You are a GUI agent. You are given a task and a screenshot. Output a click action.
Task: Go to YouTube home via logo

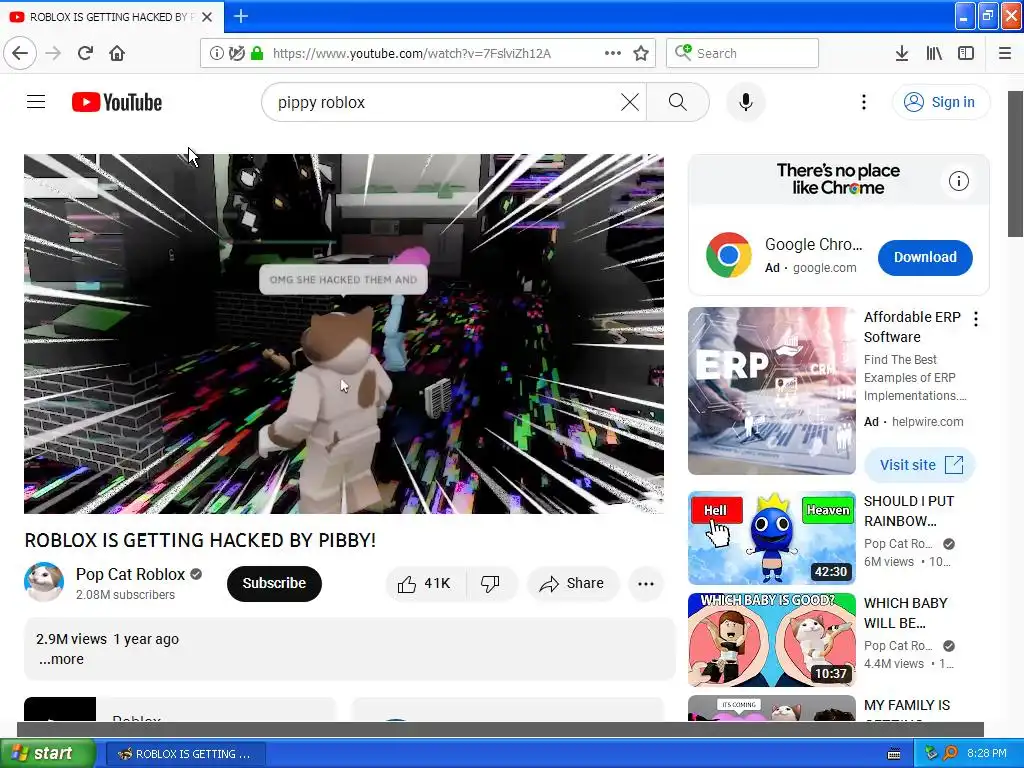pyautogui.click(x=117, y=103)
